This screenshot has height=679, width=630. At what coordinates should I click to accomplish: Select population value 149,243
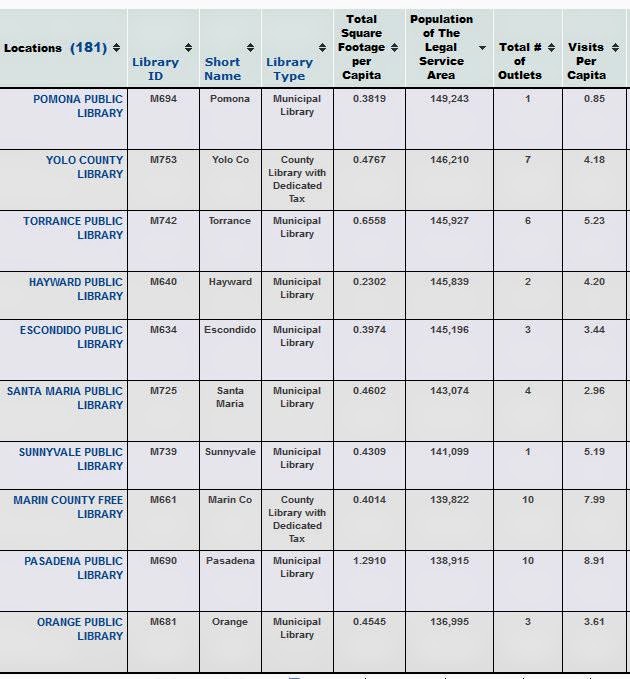pos(449,99)
